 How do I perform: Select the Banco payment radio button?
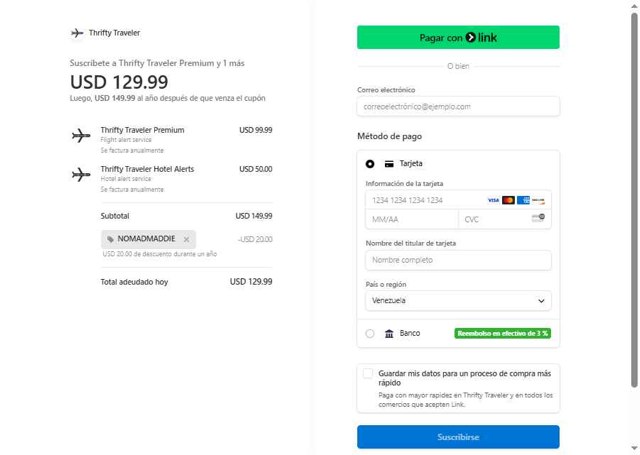coord(370,334)
